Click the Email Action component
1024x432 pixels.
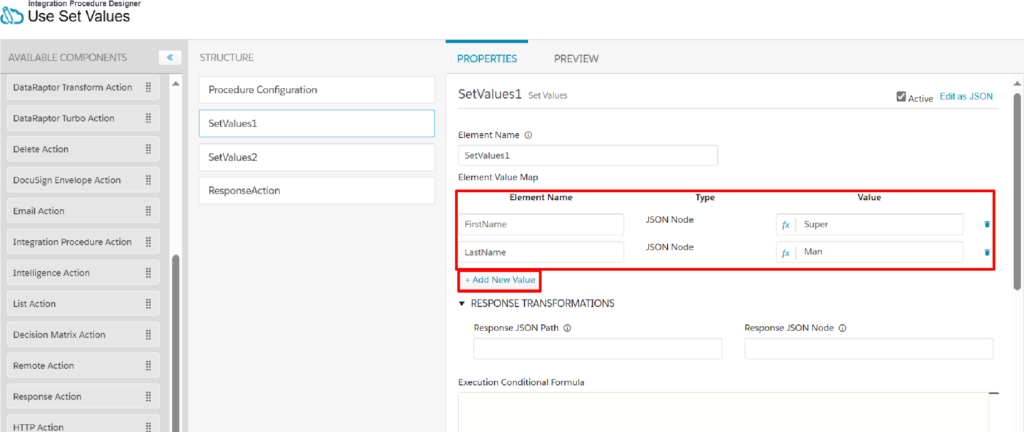click(x=83, y=211)
